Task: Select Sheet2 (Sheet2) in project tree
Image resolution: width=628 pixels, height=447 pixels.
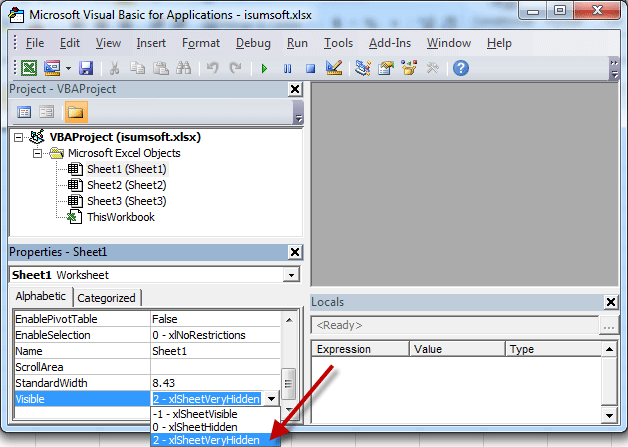Action: pyautogui.click(x=127, y=185)
